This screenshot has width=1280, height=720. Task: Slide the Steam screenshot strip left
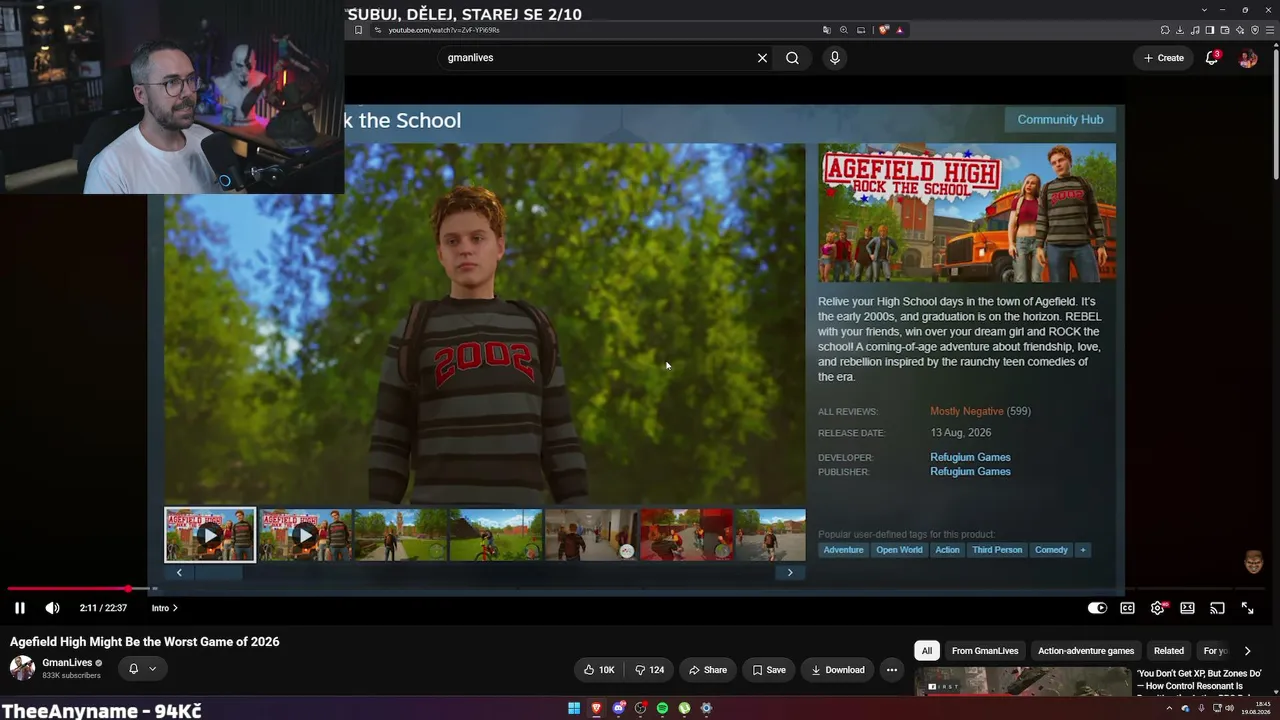pos(179,573)
